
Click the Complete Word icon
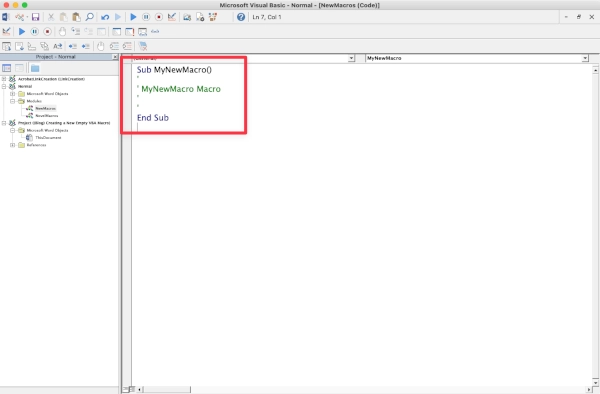point(57,47)
